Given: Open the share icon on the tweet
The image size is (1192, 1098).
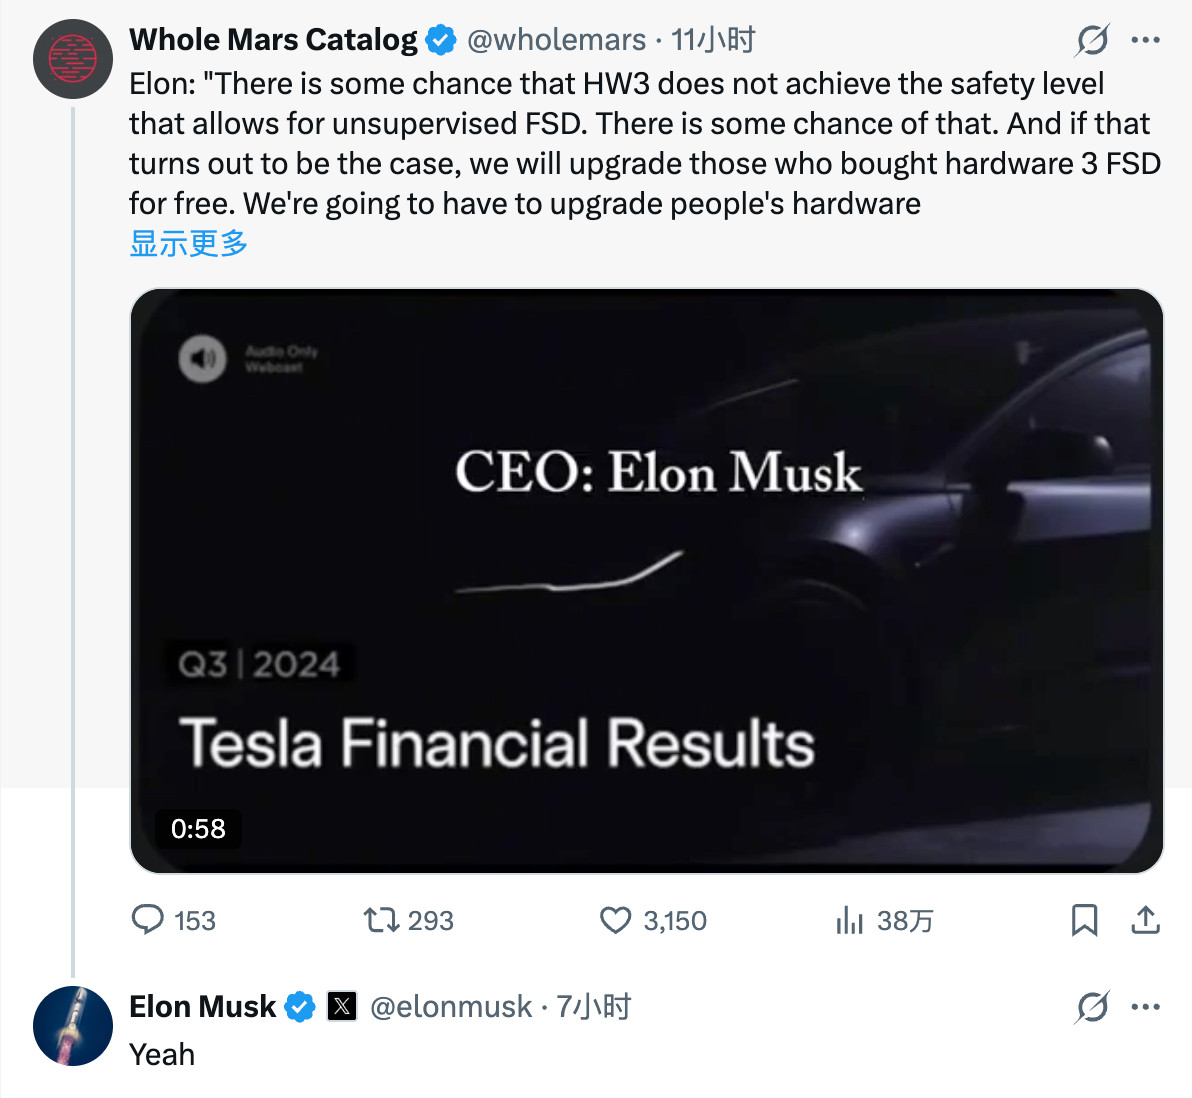Looking at the screenshot, I should (x=1147, y=920).
